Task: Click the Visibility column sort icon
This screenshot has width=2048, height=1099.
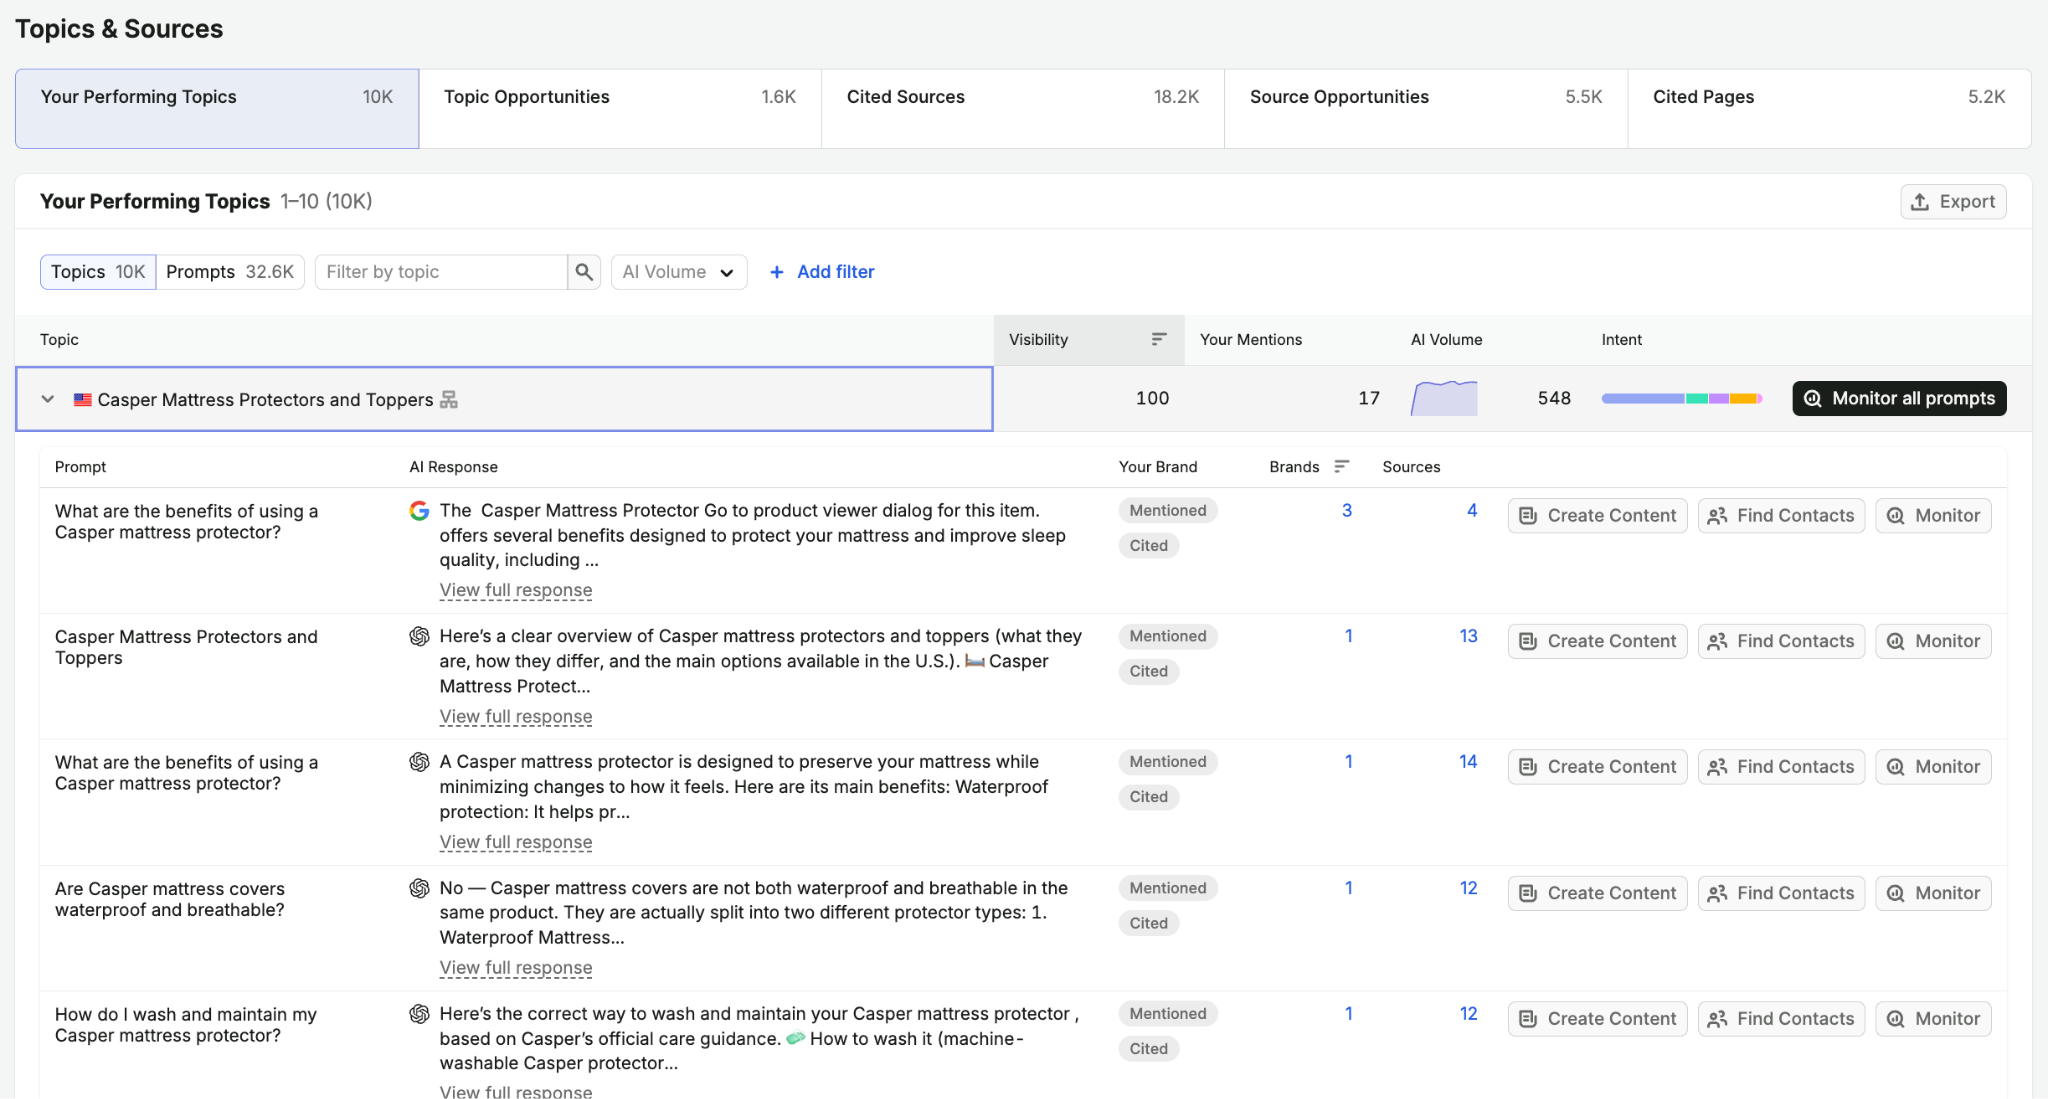Action: click(x=1159, y=340)
